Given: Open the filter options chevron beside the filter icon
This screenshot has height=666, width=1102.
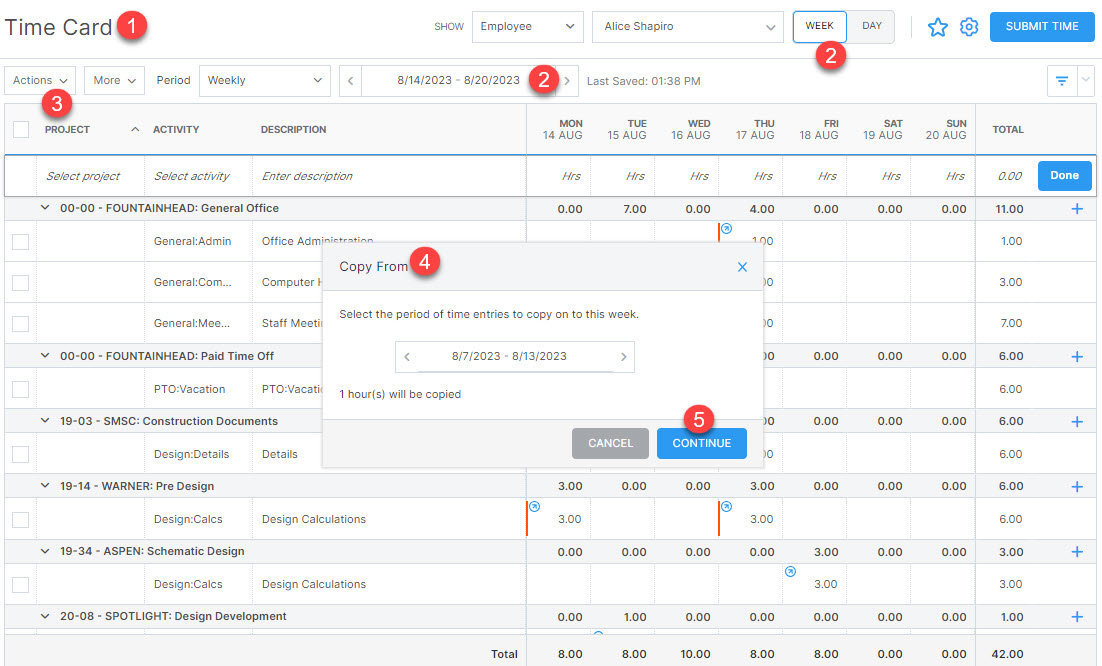Looking at the screenshot, I should [x=1085, y=81].
